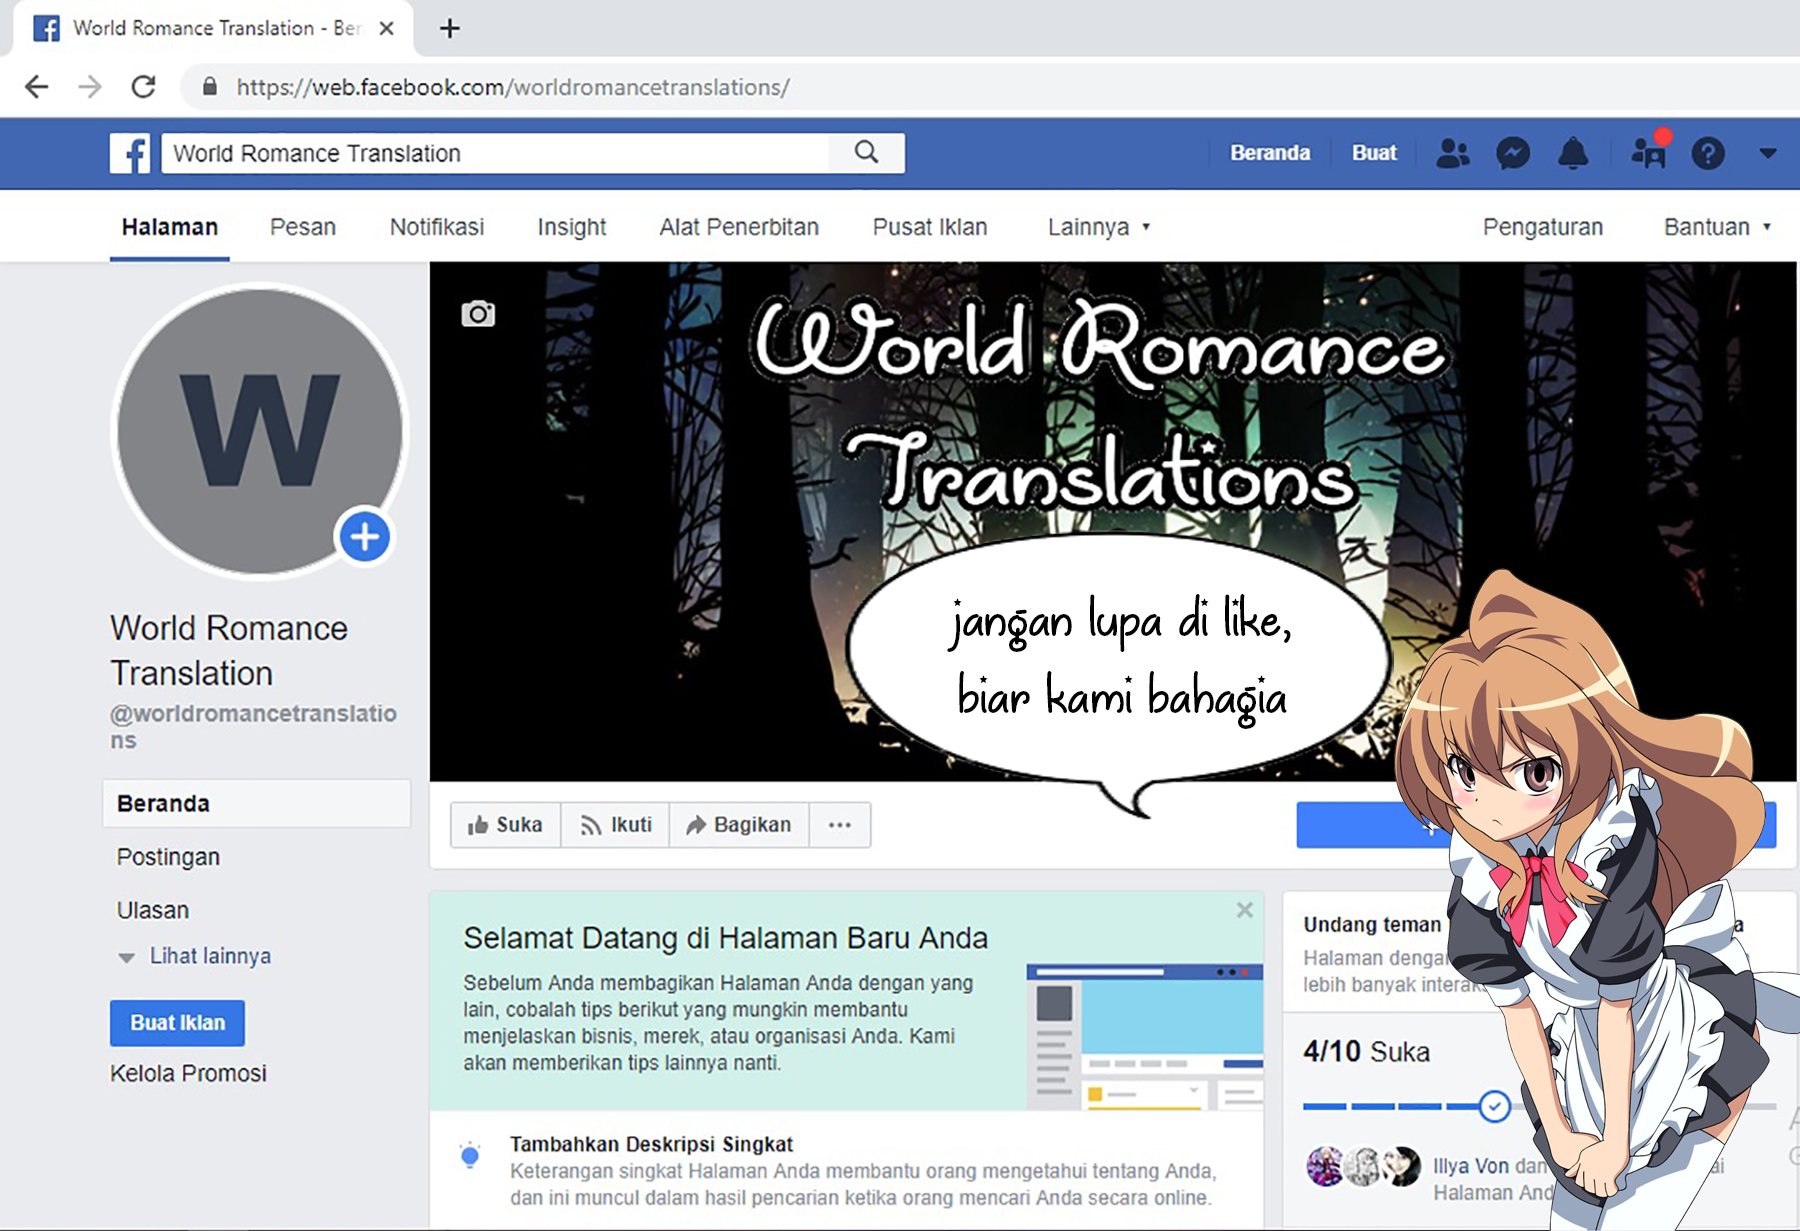Viewport: 1800px width, 1231px height.
Task: Click the camera icon to change cover photo
Action: tap(478, 313)
